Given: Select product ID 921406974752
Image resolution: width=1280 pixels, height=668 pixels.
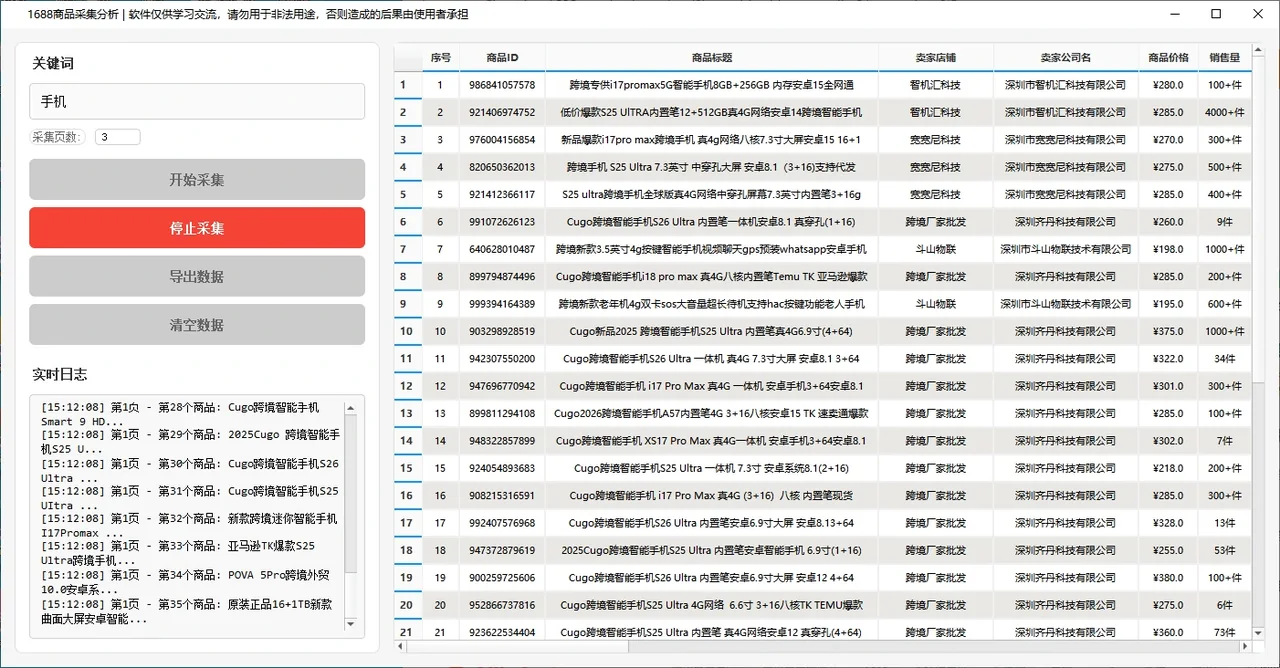Looking at the screenshot, I should click(503, 112).
